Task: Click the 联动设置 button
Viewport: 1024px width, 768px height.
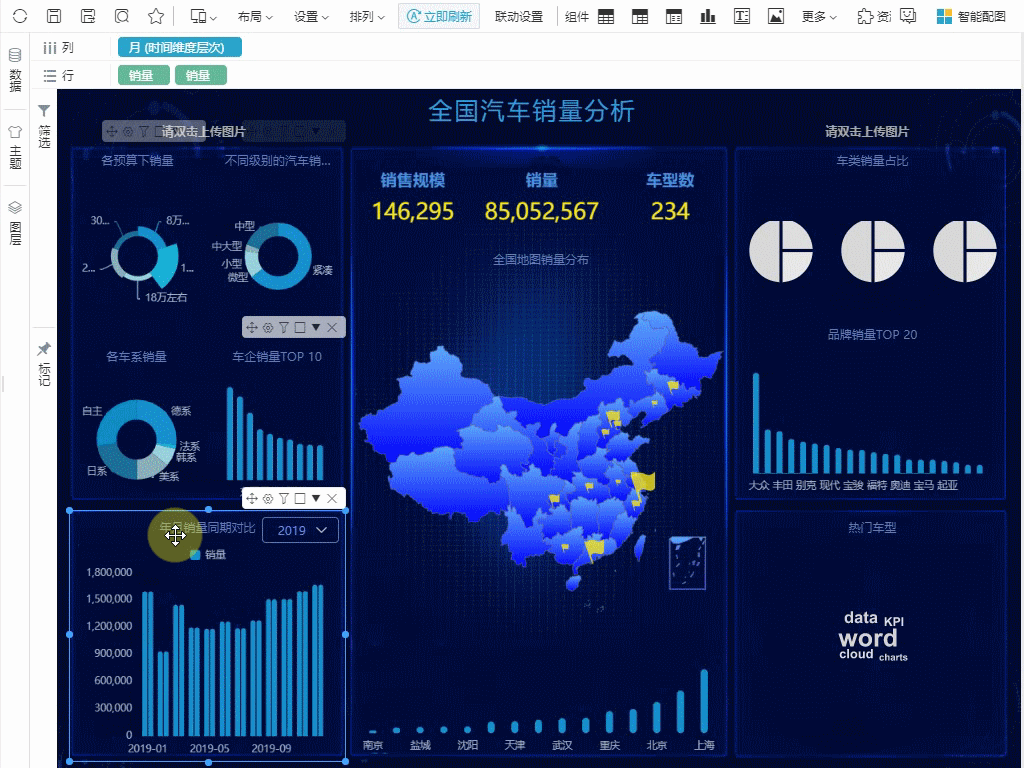Action: pyautogui.click(x=519, y=16)
